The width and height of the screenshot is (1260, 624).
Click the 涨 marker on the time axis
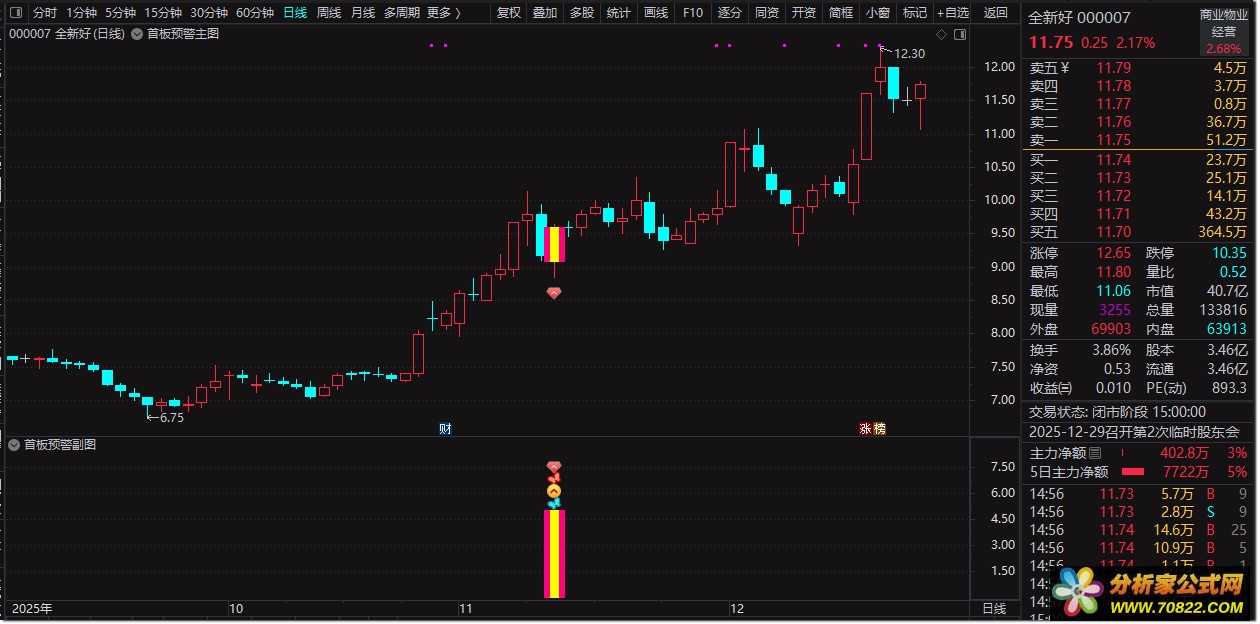(866, 428)
